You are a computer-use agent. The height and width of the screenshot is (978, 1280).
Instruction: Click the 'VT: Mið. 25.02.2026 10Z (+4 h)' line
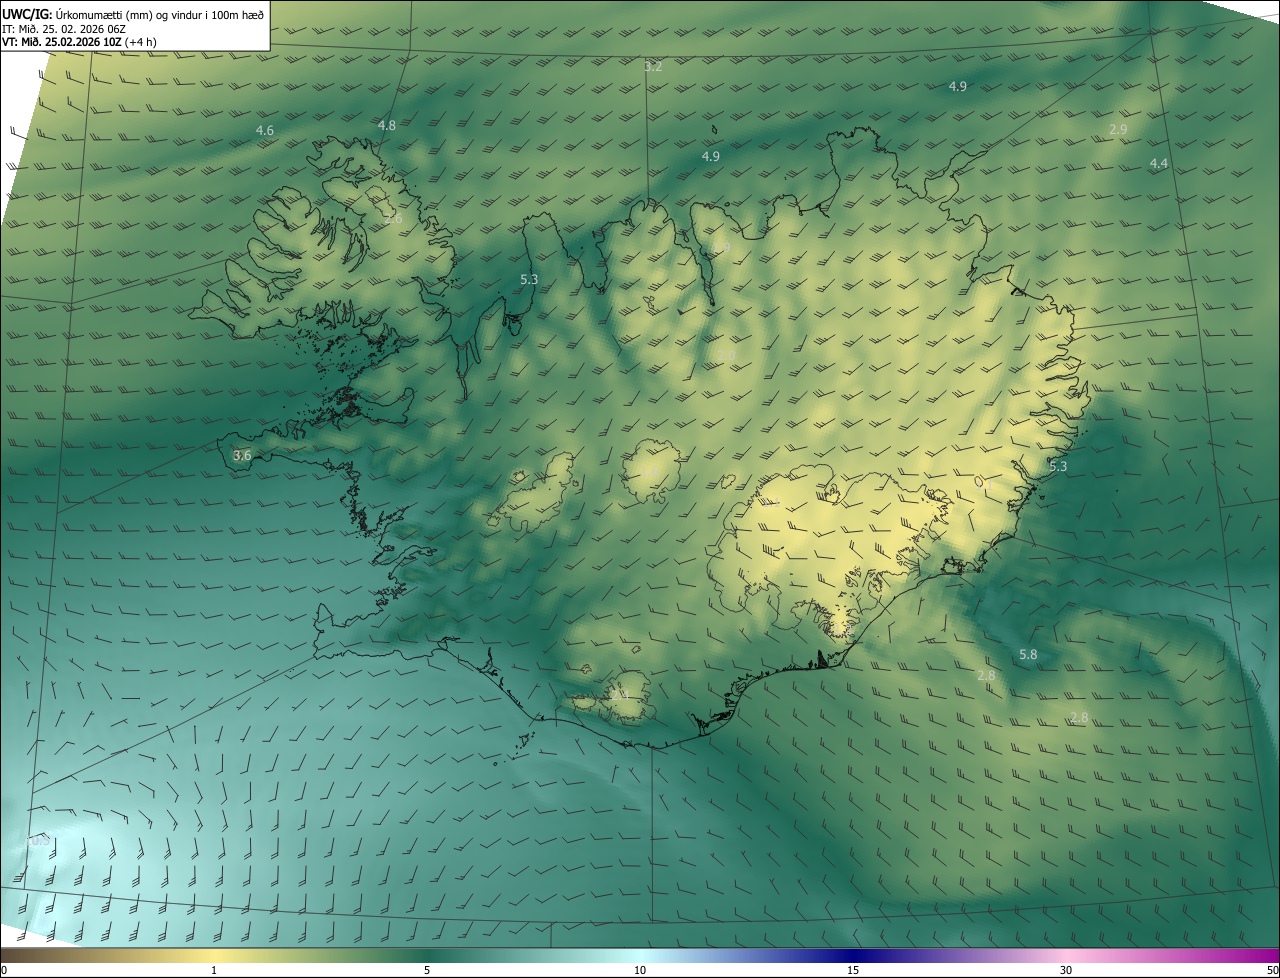point(80,42)
